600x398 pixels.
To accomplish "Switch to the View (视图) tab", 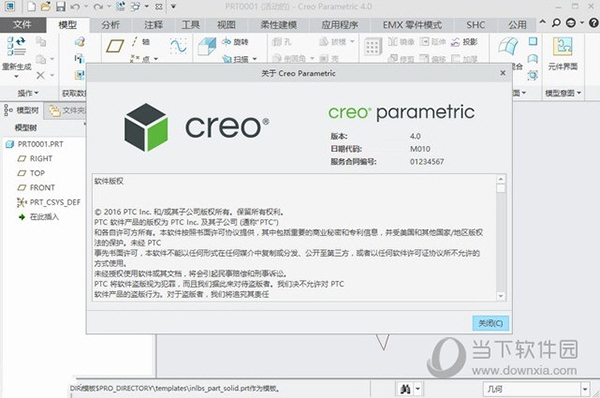I will tap(226, 25).
